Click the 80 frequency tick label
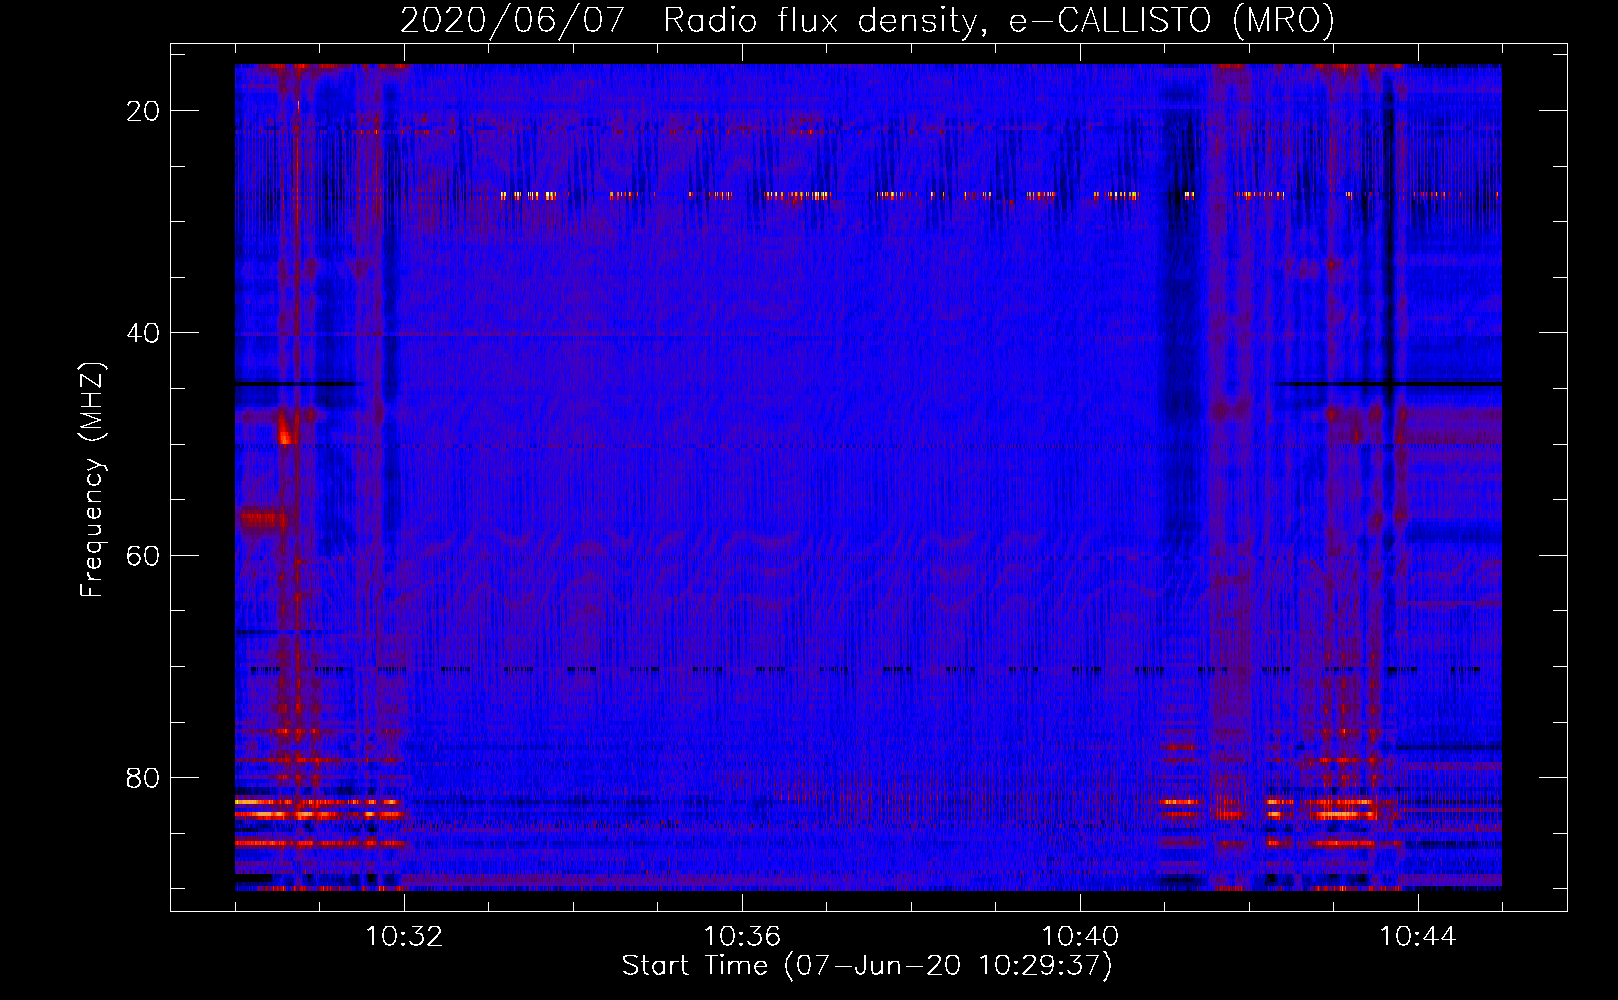The image size is (1618, 1000). coord(143,777)
